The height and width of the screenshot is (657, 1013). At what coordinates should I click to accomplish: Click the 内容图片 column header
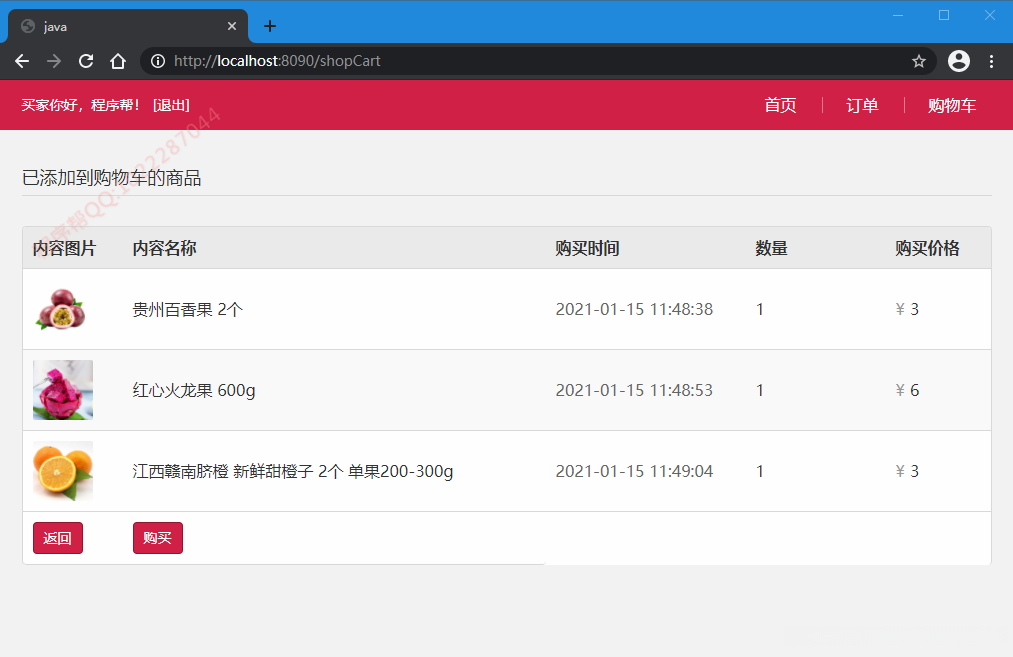tap(65, 248)
